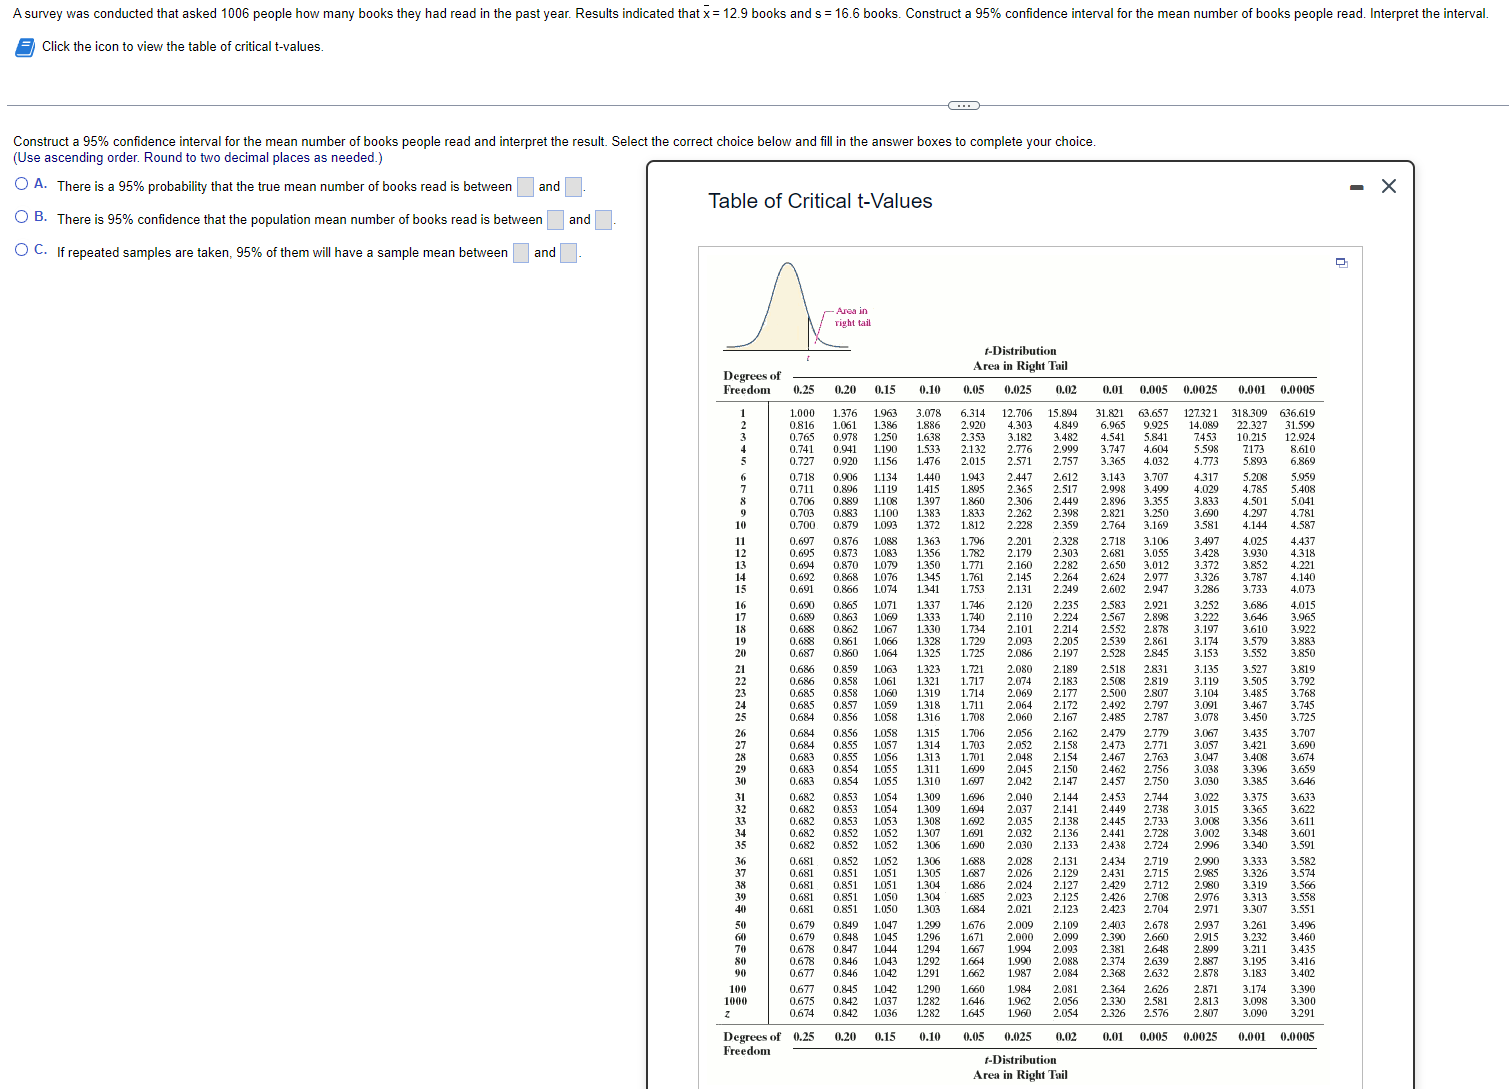Click the Table of Critical t-Values title
This screenshot has width=1509, height=1089.
820,200
